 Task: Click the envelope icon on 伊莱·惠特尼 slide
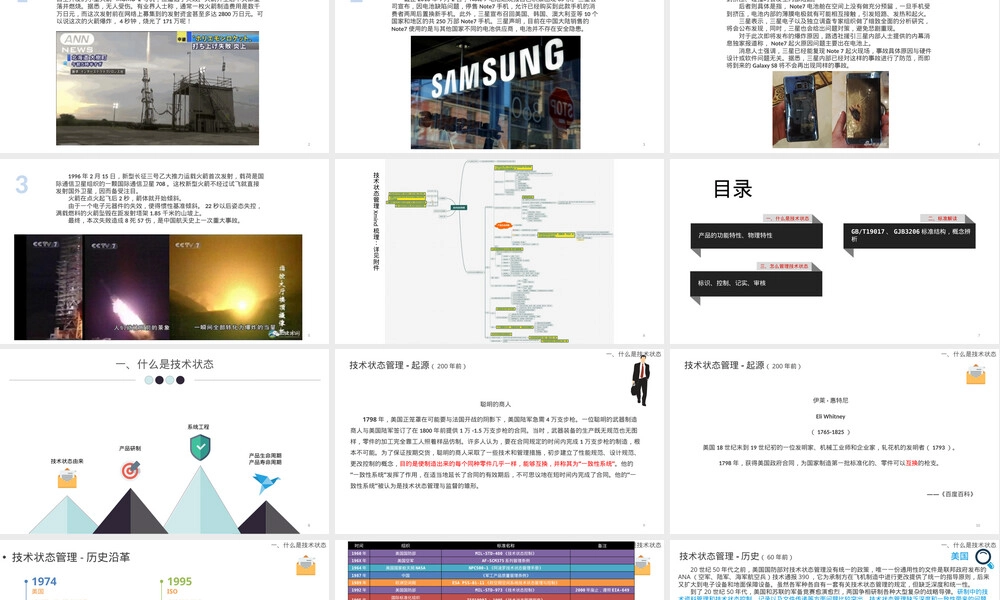[x=976, y=374]
